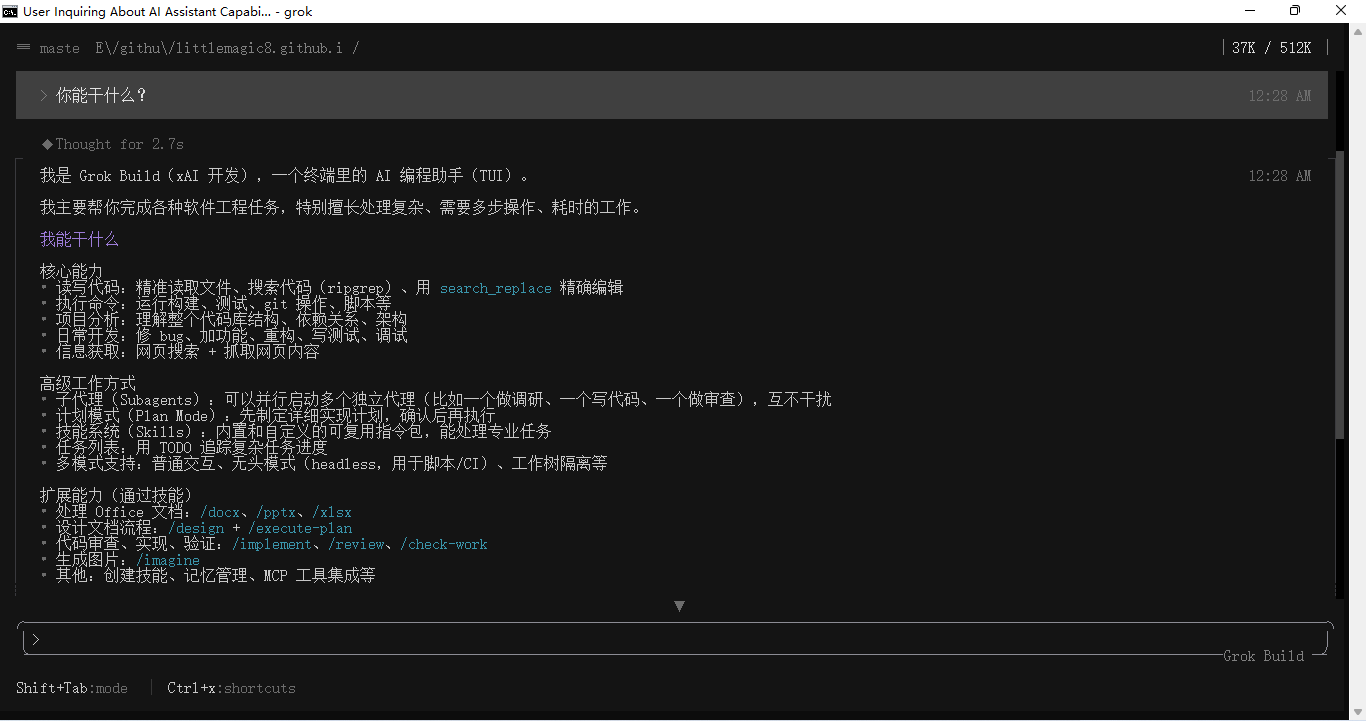The width and height of the screenshot is (1366, 721).
Task: Click the search_replace code term
Action: pos(496,288)
